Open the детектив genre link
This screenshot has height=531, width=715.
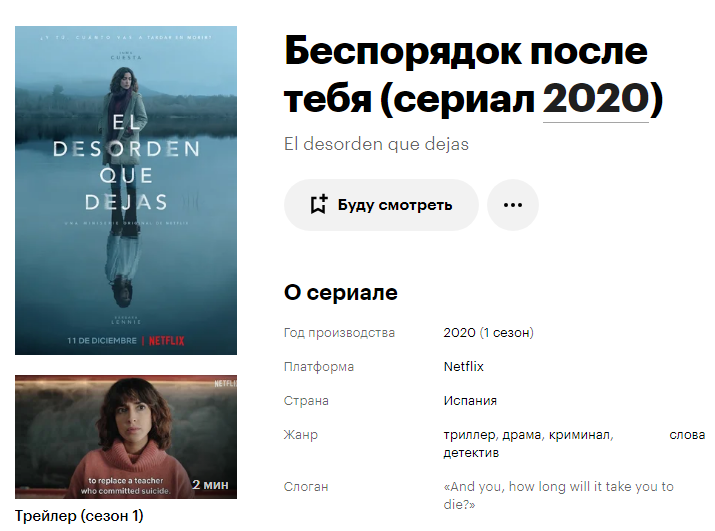(x=471, y=453)
